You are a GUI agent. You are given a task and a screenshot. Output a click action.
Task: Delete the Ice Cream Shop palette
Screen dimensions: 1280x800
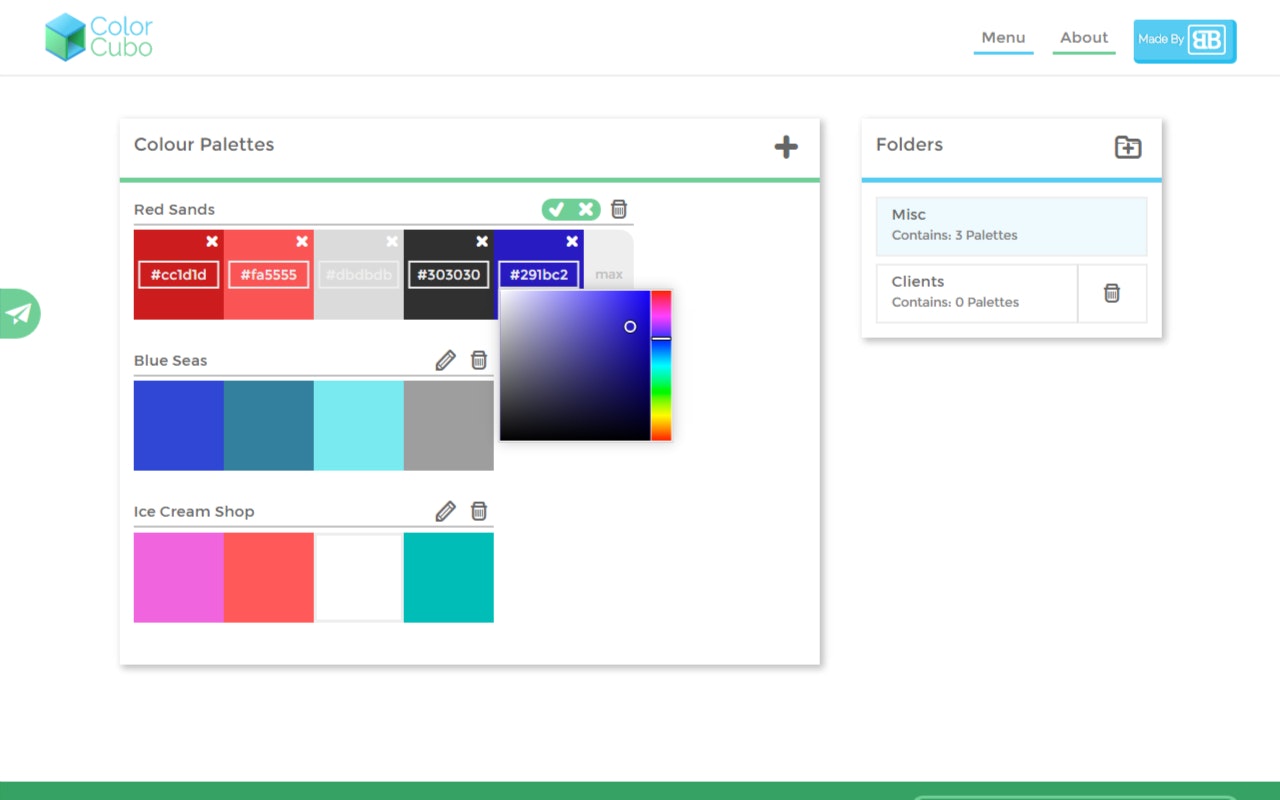tap(479, 510)
